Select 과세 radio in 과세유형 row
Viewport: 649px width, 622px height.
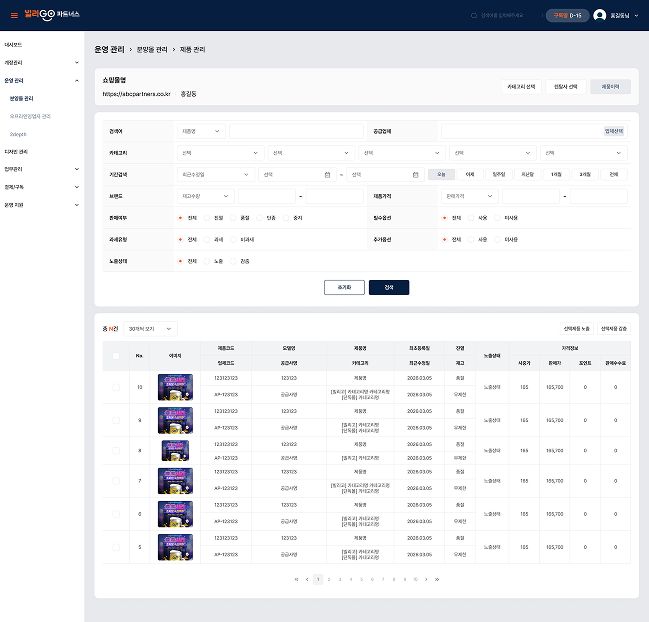pyautogui.click(x=207, y=240)
